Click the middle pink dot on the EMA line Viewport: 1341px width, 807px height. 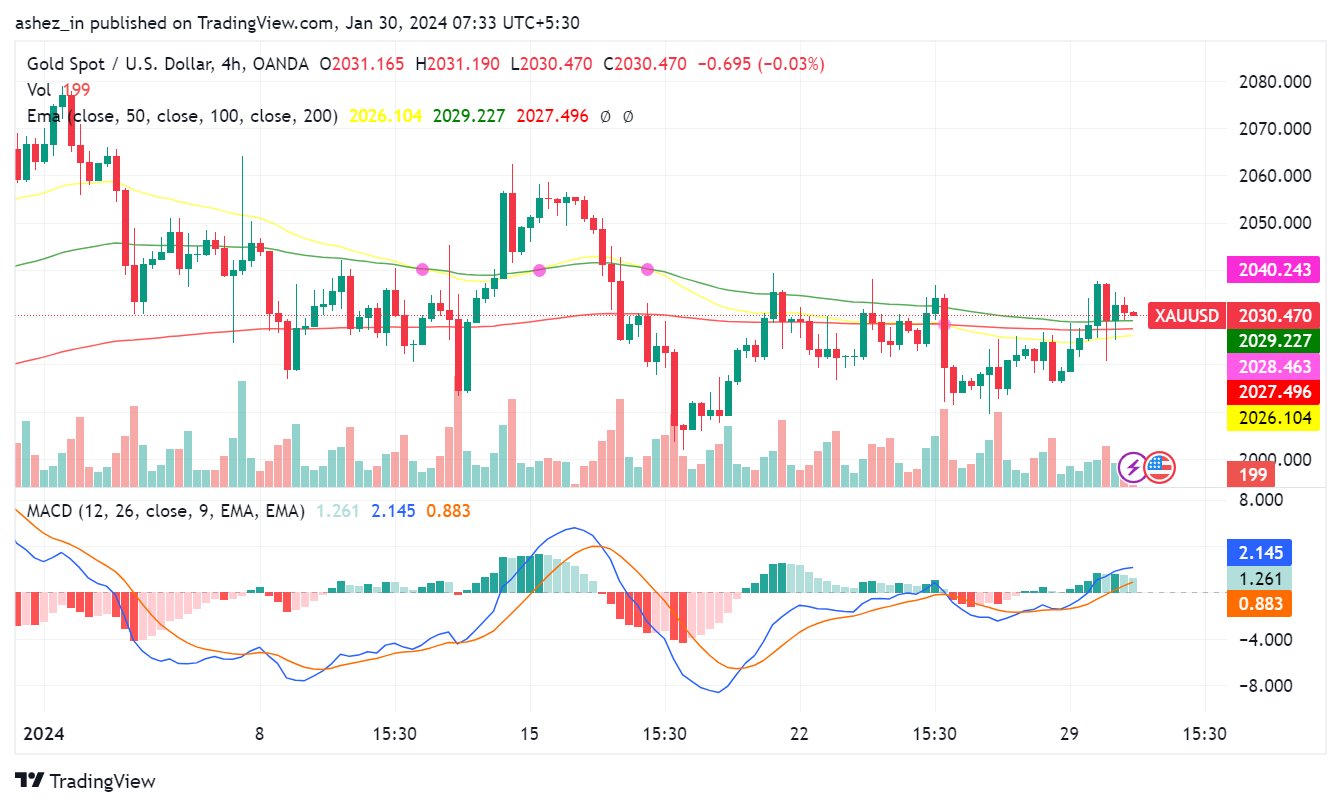[539, 270]
